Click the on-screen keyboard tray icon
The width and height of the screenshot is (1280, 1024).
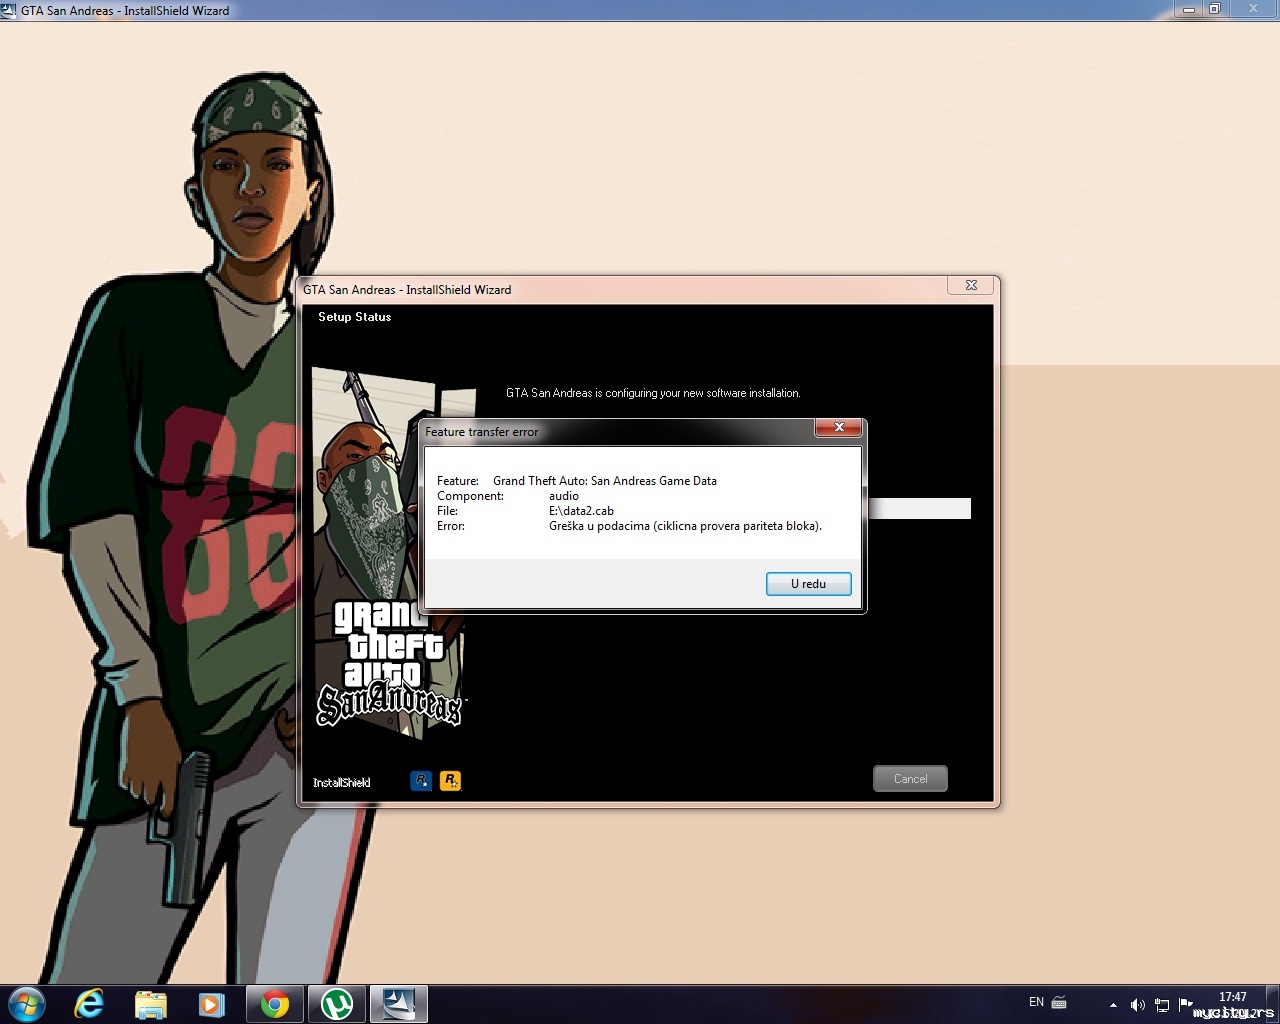coord(1060,1002)
